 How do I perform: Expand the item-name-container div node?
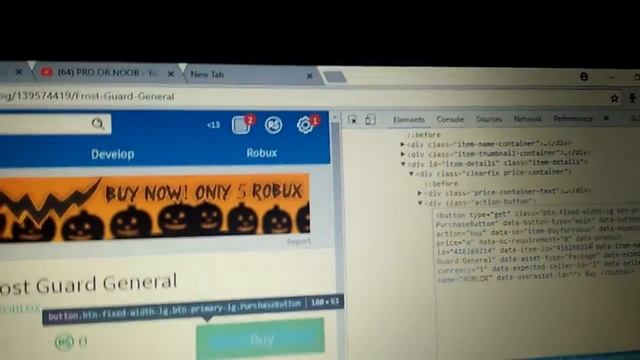coord(402,144)
